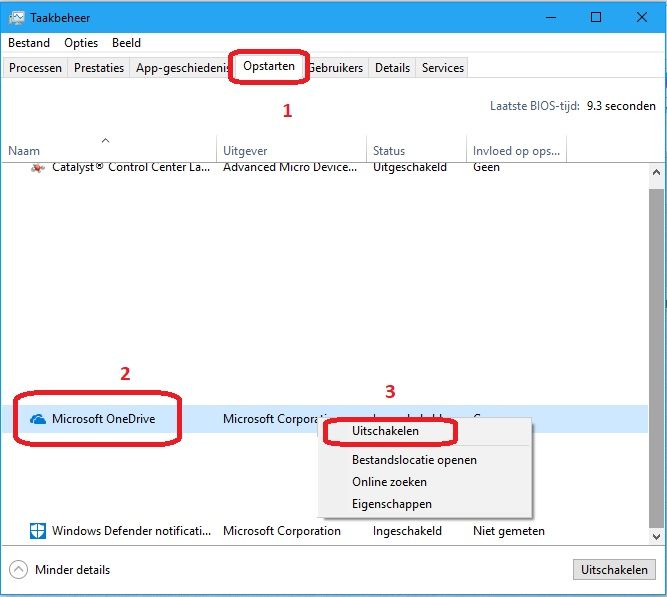Click the scrollbar down arrow

click(656, 536)
